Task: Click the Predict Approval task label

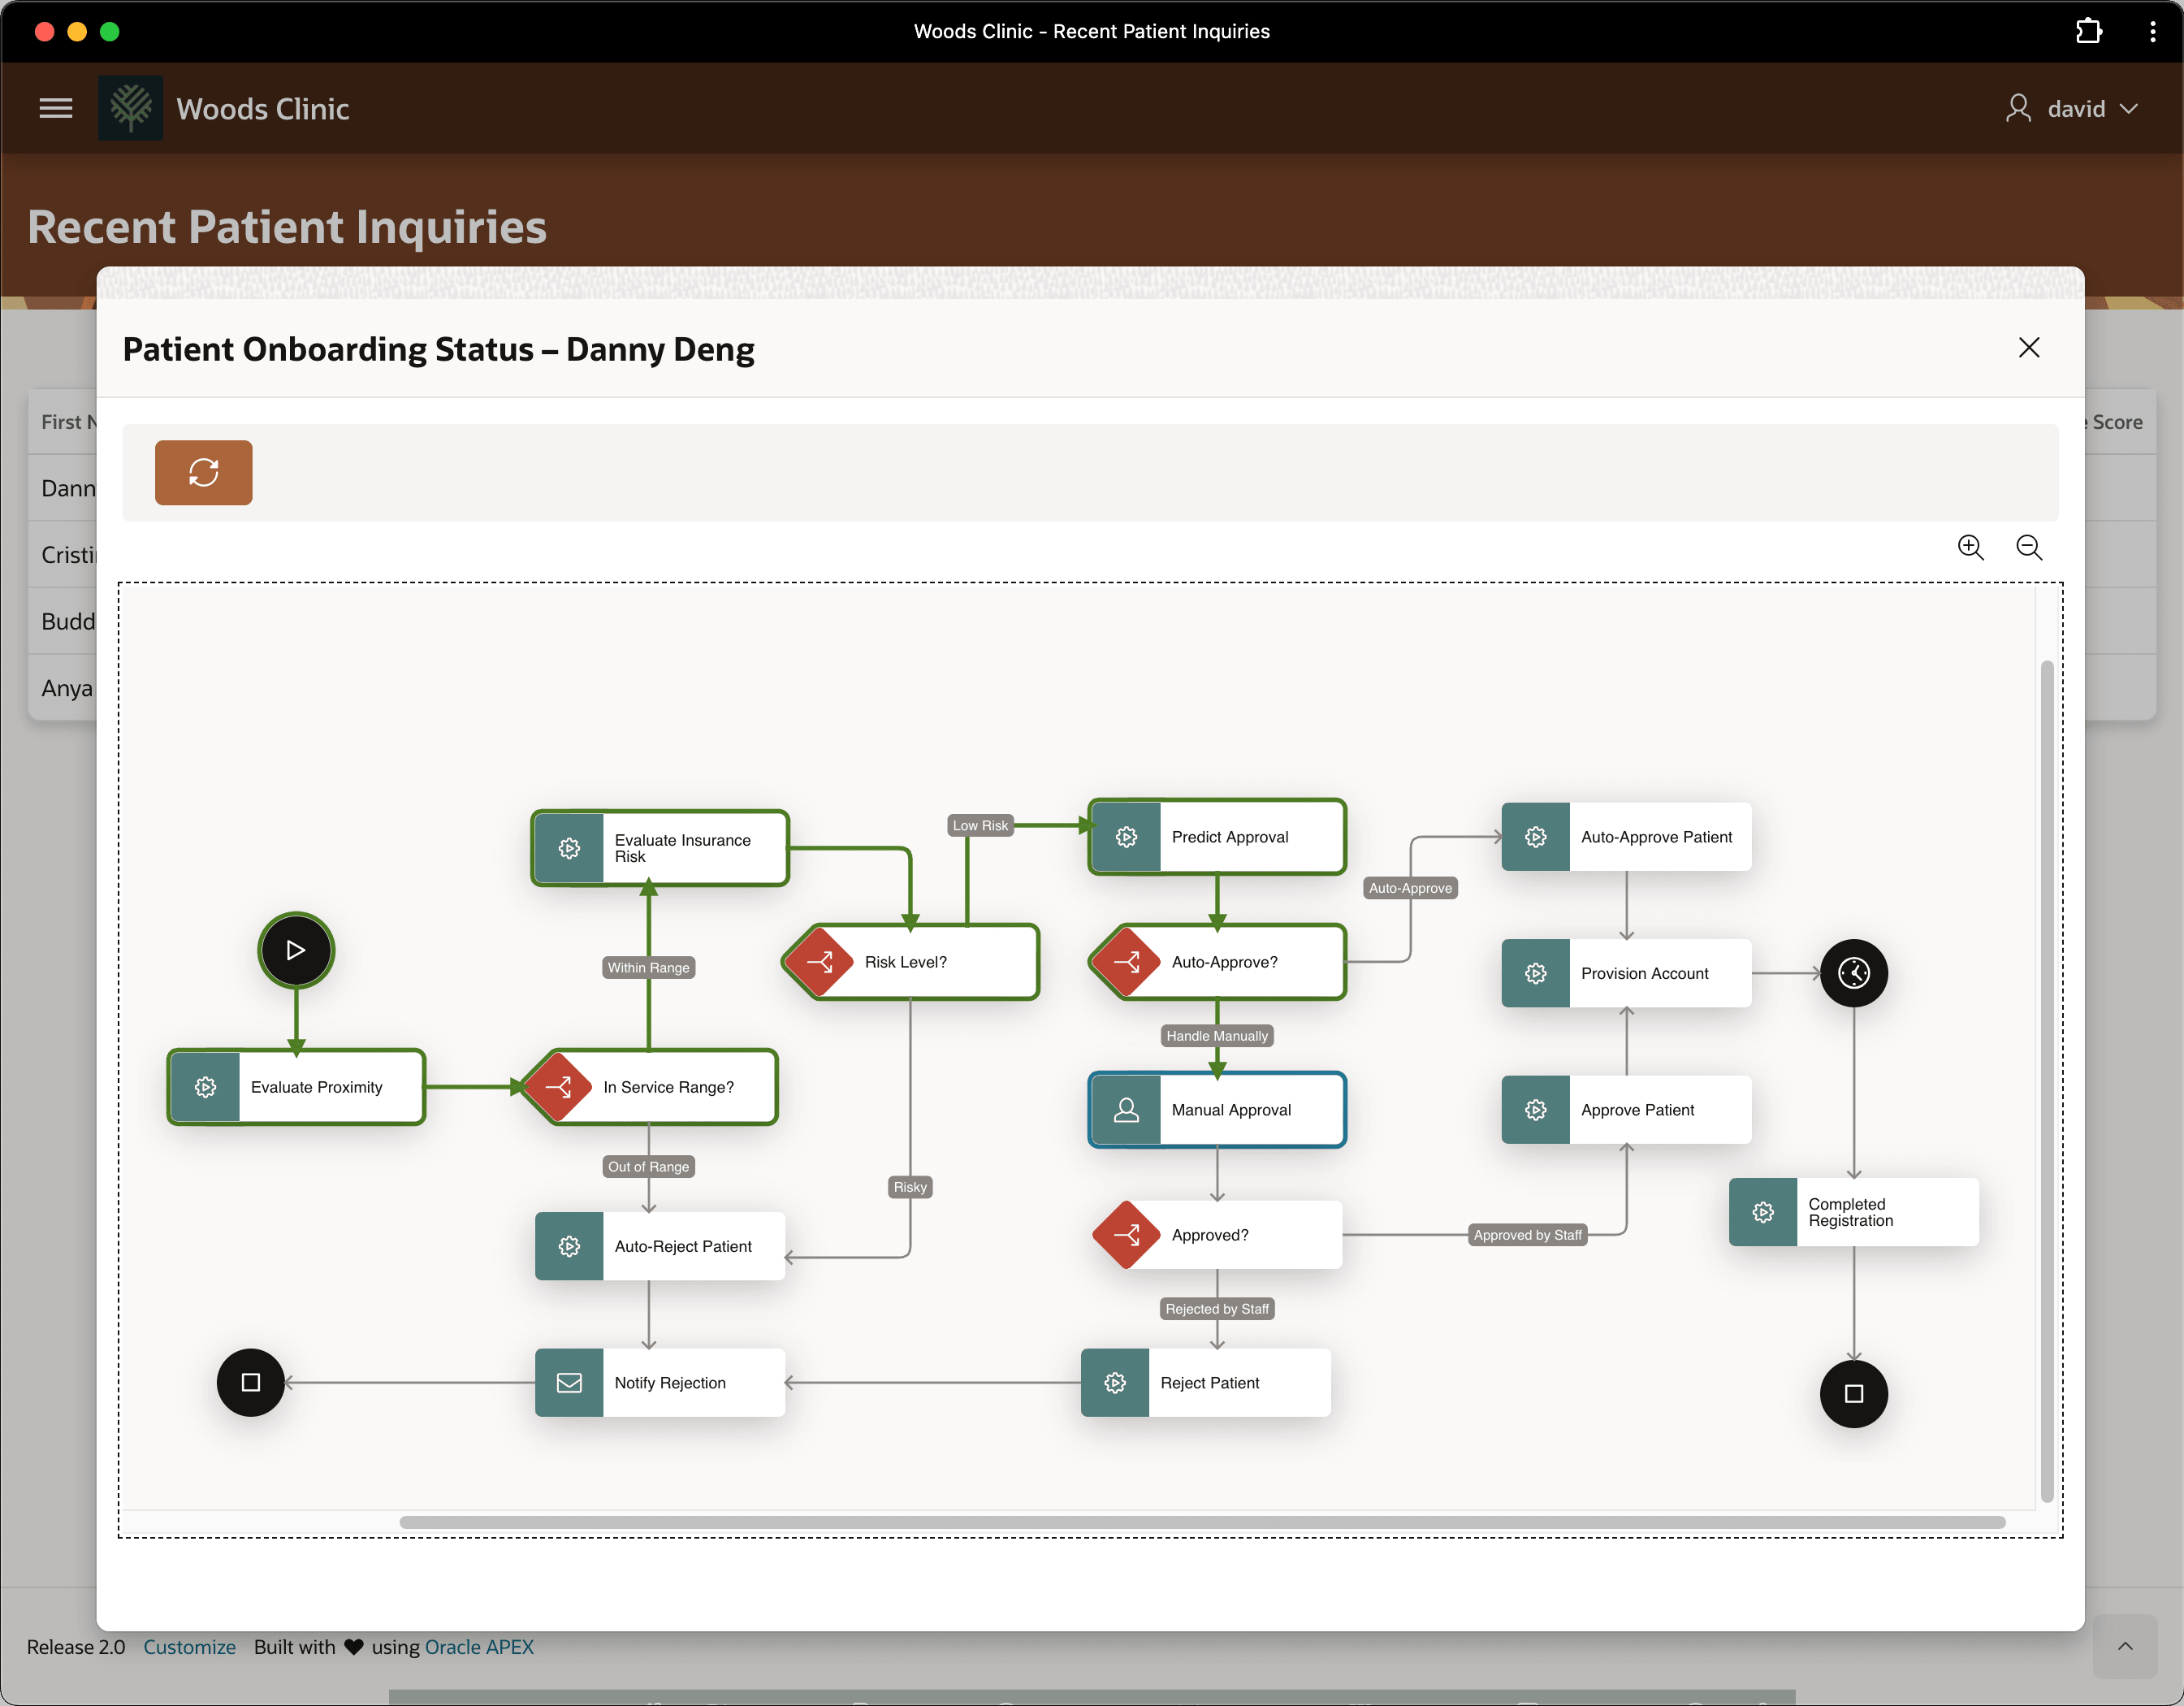Action: [1230, 837]
